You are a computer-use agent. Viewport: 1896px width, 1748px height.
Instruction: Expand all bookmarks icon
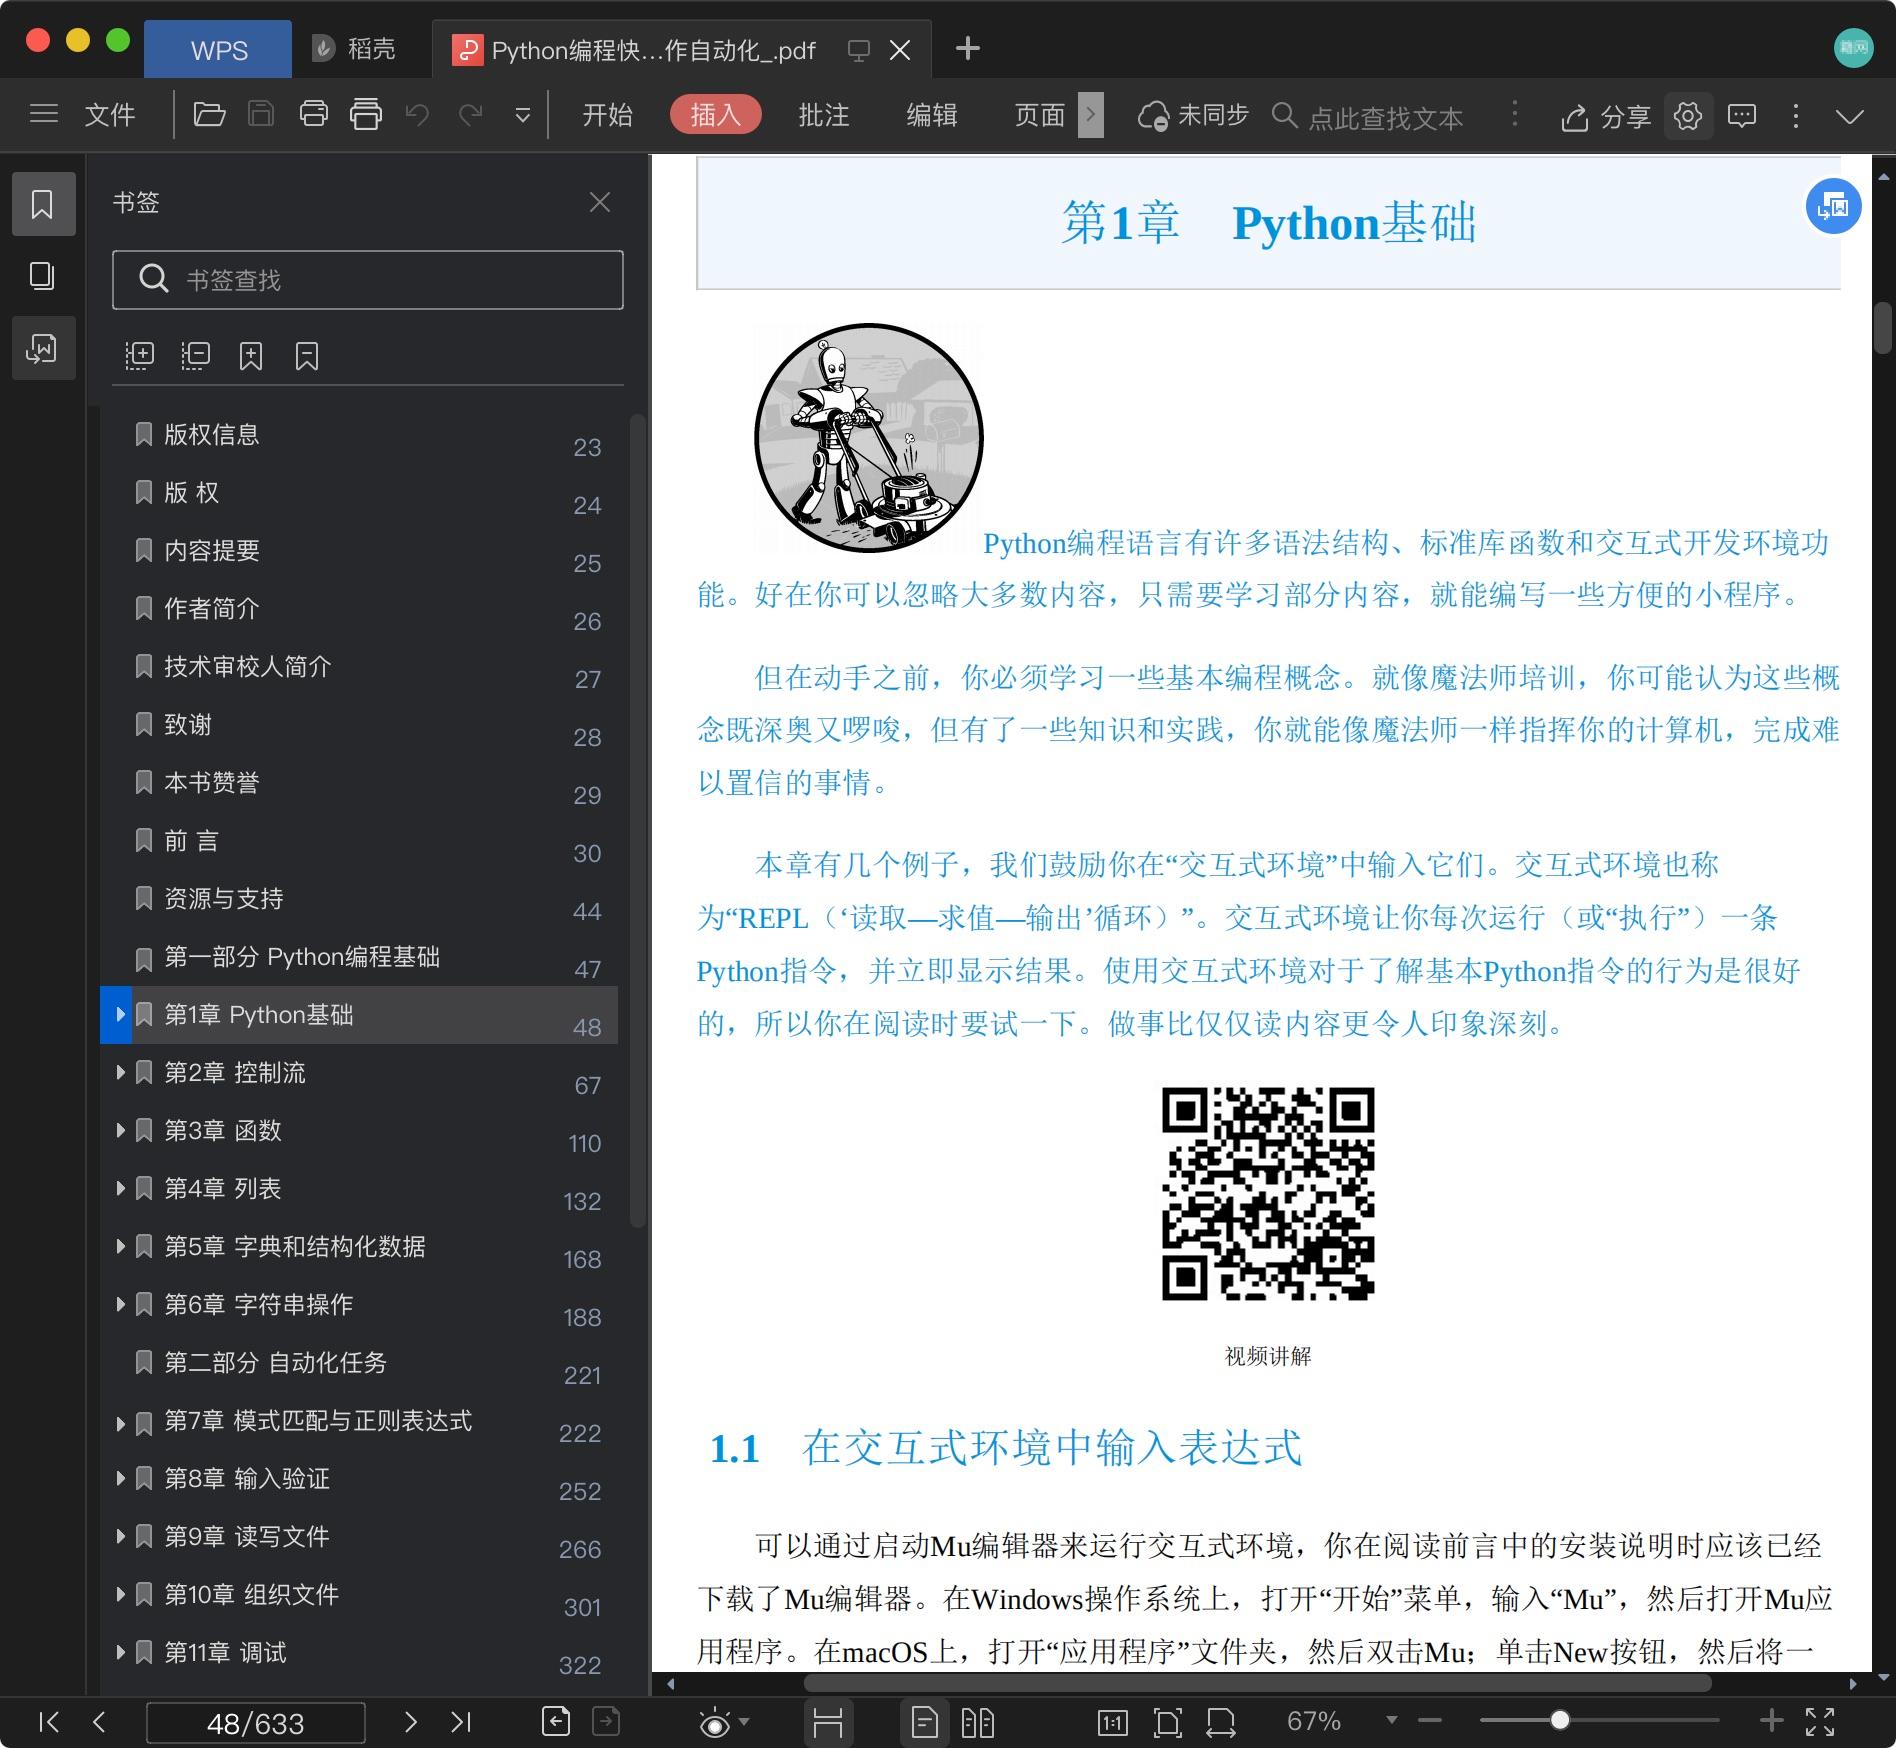[139, 355]
